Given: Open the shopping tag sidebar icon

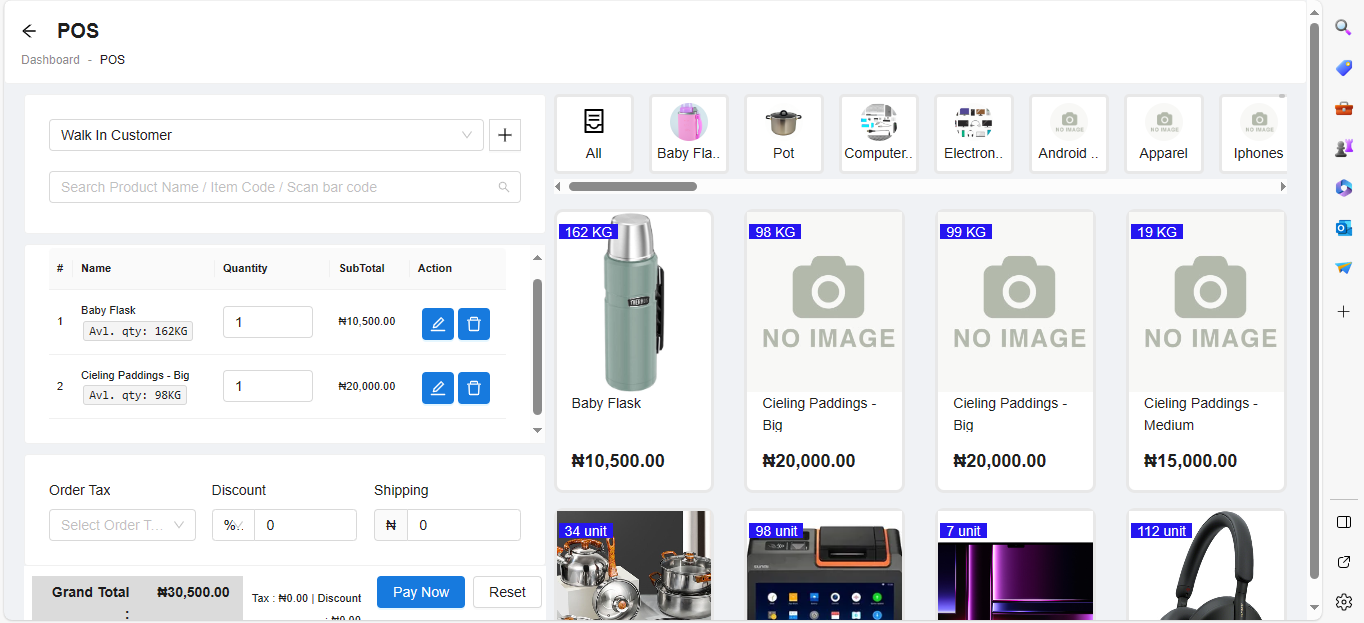Looking at the screenshot, I should [x=1343, y=67].
